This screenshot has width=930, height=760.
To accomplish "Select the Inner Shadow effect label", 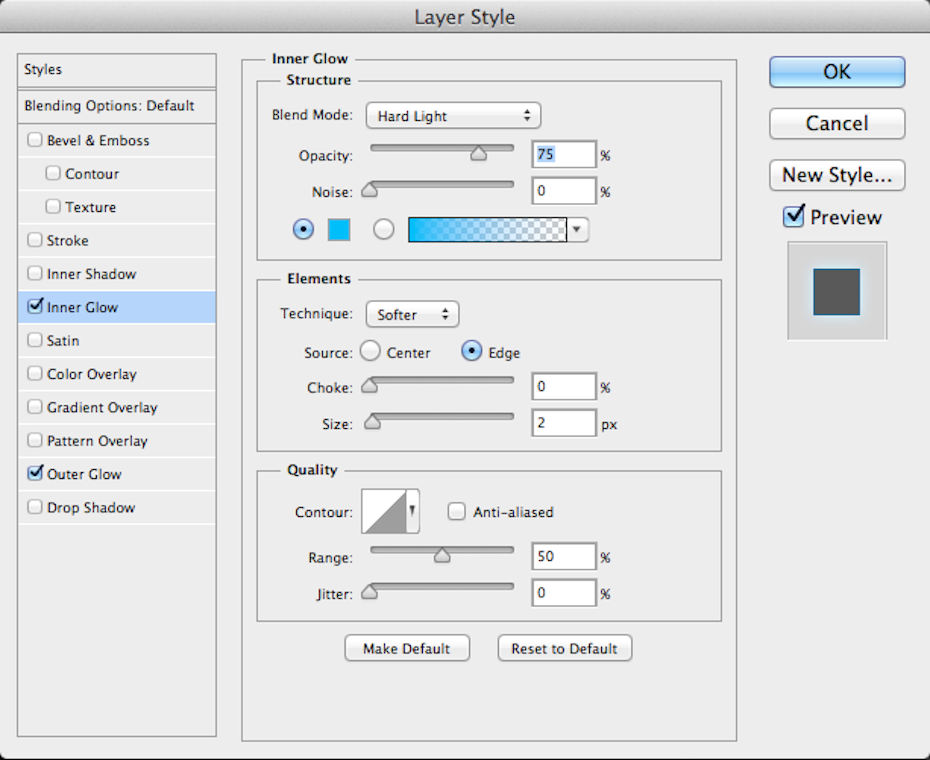I will [x=91, y=274].
